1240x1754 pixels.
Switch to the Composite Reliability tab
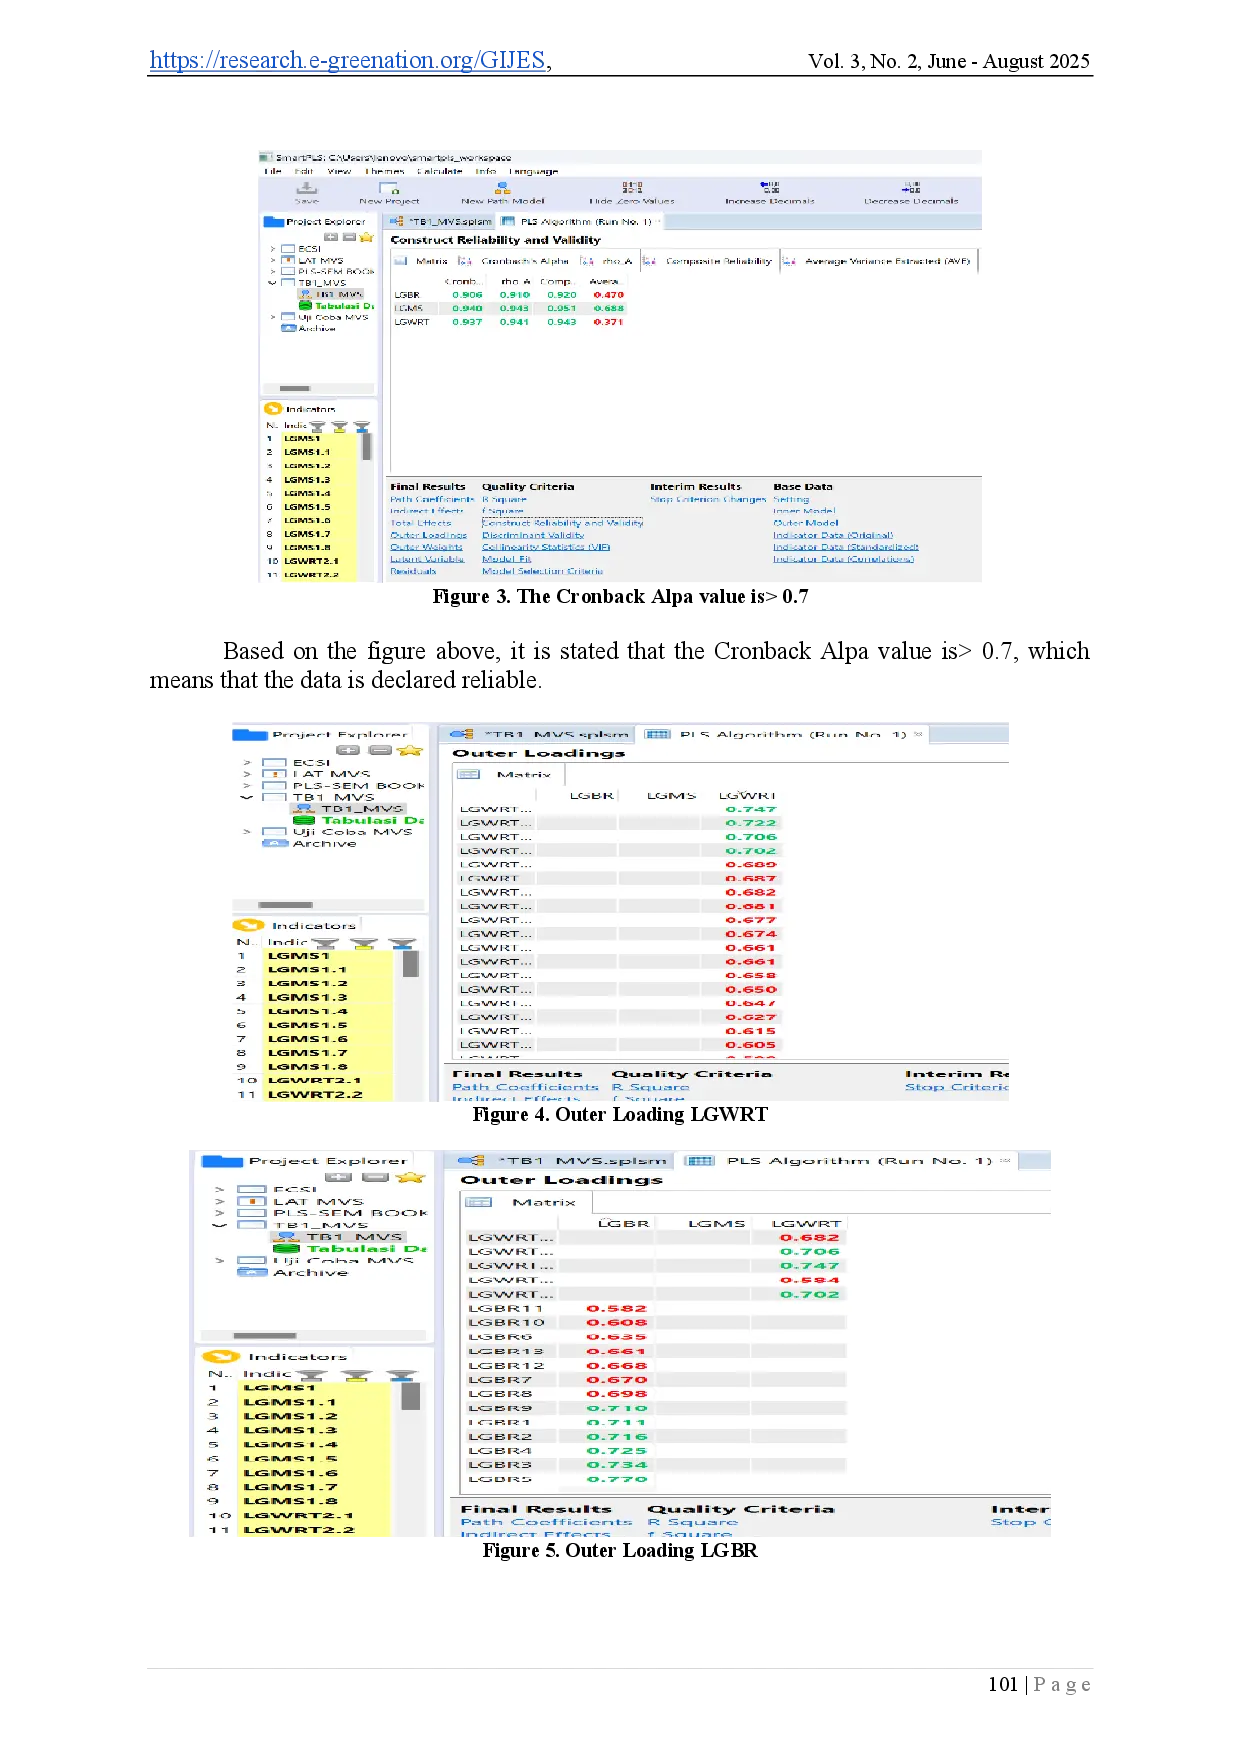[717, 261]
